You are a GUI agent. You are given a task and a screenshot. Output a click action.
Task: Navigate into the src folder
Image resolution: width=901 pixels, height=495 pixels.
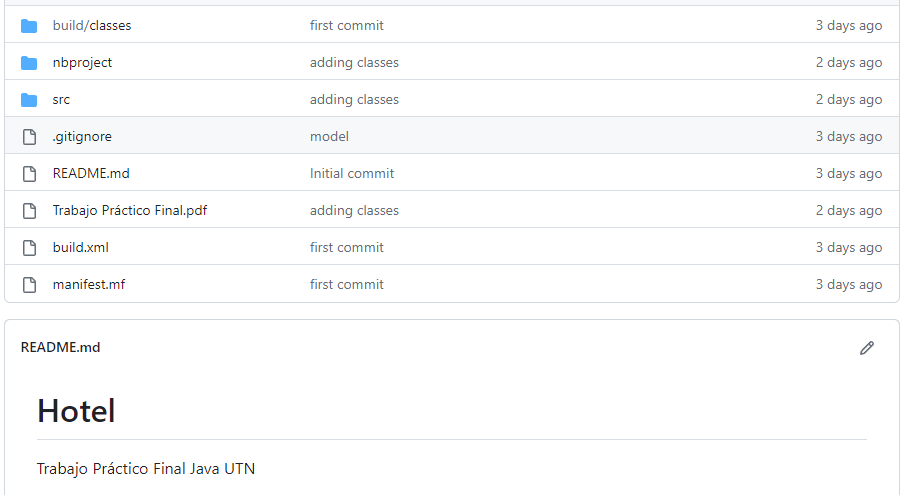(61, 100)
